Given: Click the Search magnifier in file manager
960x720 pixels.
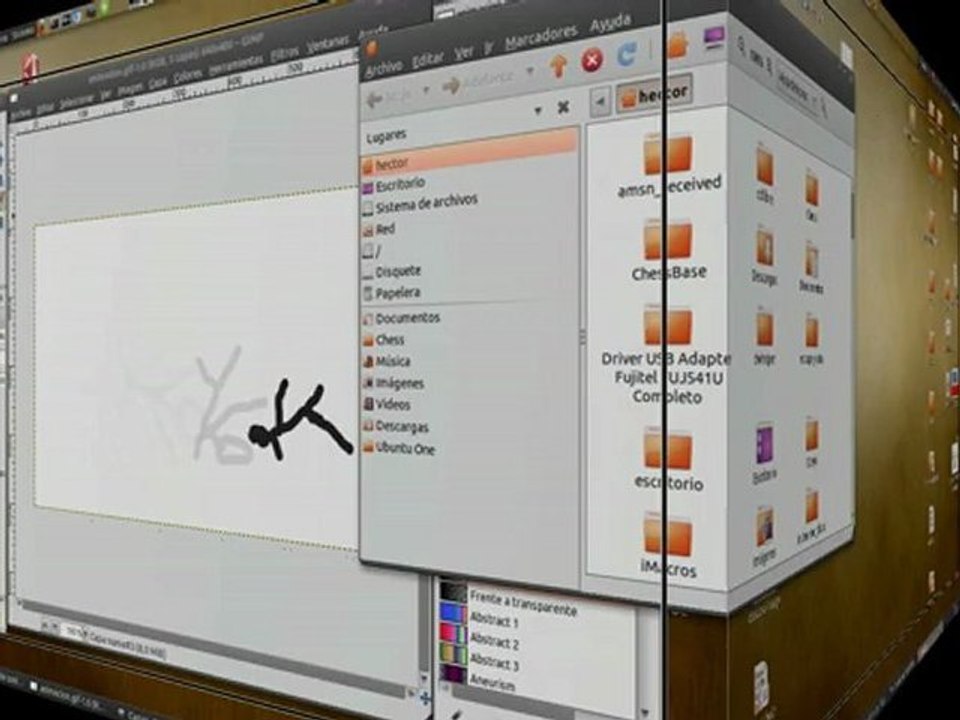Looking at the screenshot, I should tap(742, 45).
